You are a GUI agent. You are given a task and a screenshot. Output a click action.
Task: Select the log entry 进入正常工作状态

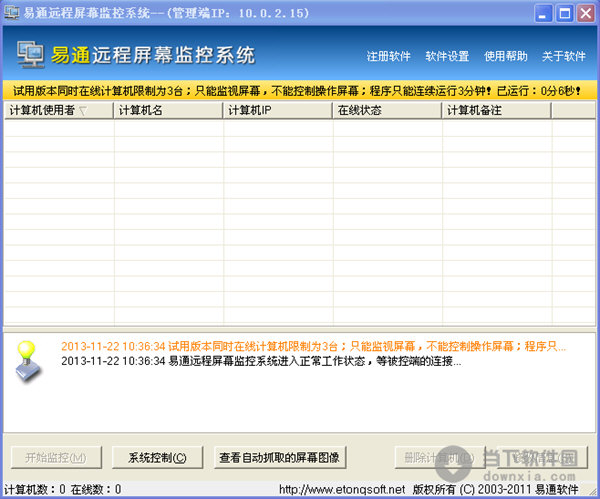[x=261, y=361]
